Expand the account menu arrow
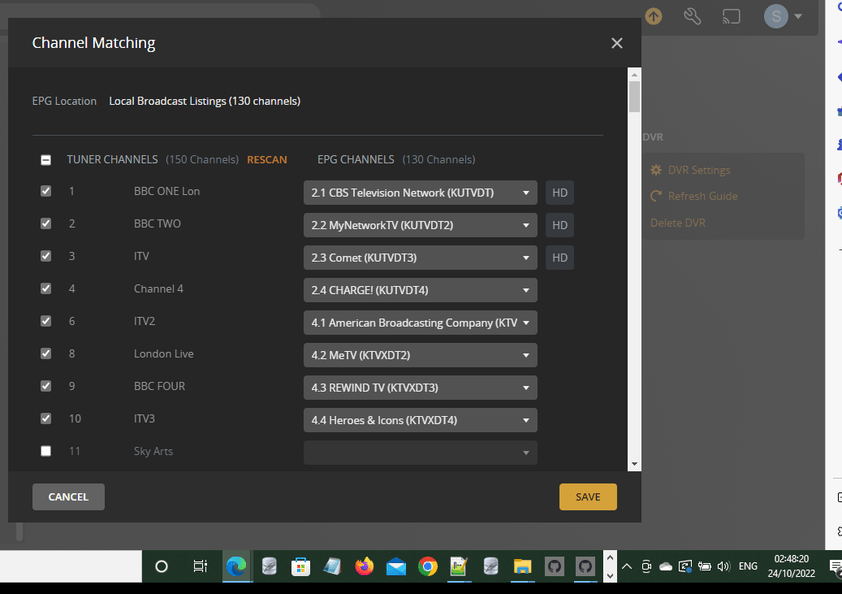This screenshot has height=594, width=842. pyautogui.click(x=798, y=17)
